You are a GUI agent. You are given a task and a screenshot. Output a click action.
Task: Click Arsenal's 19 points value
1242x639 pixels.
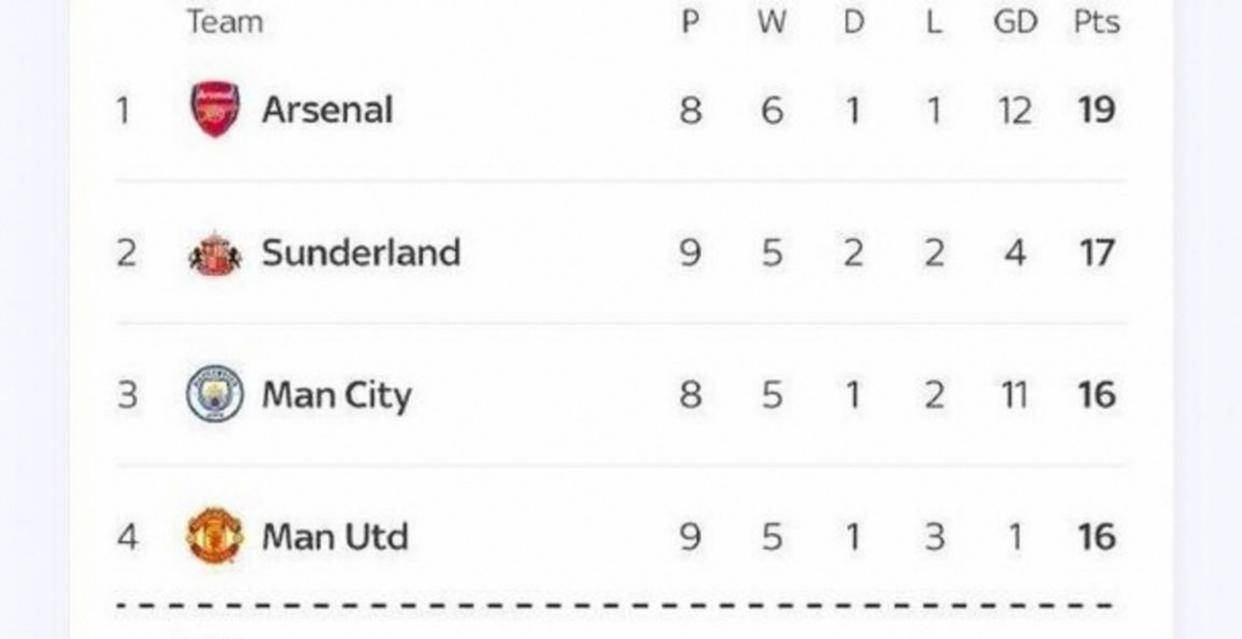(x=1096, y=110)
